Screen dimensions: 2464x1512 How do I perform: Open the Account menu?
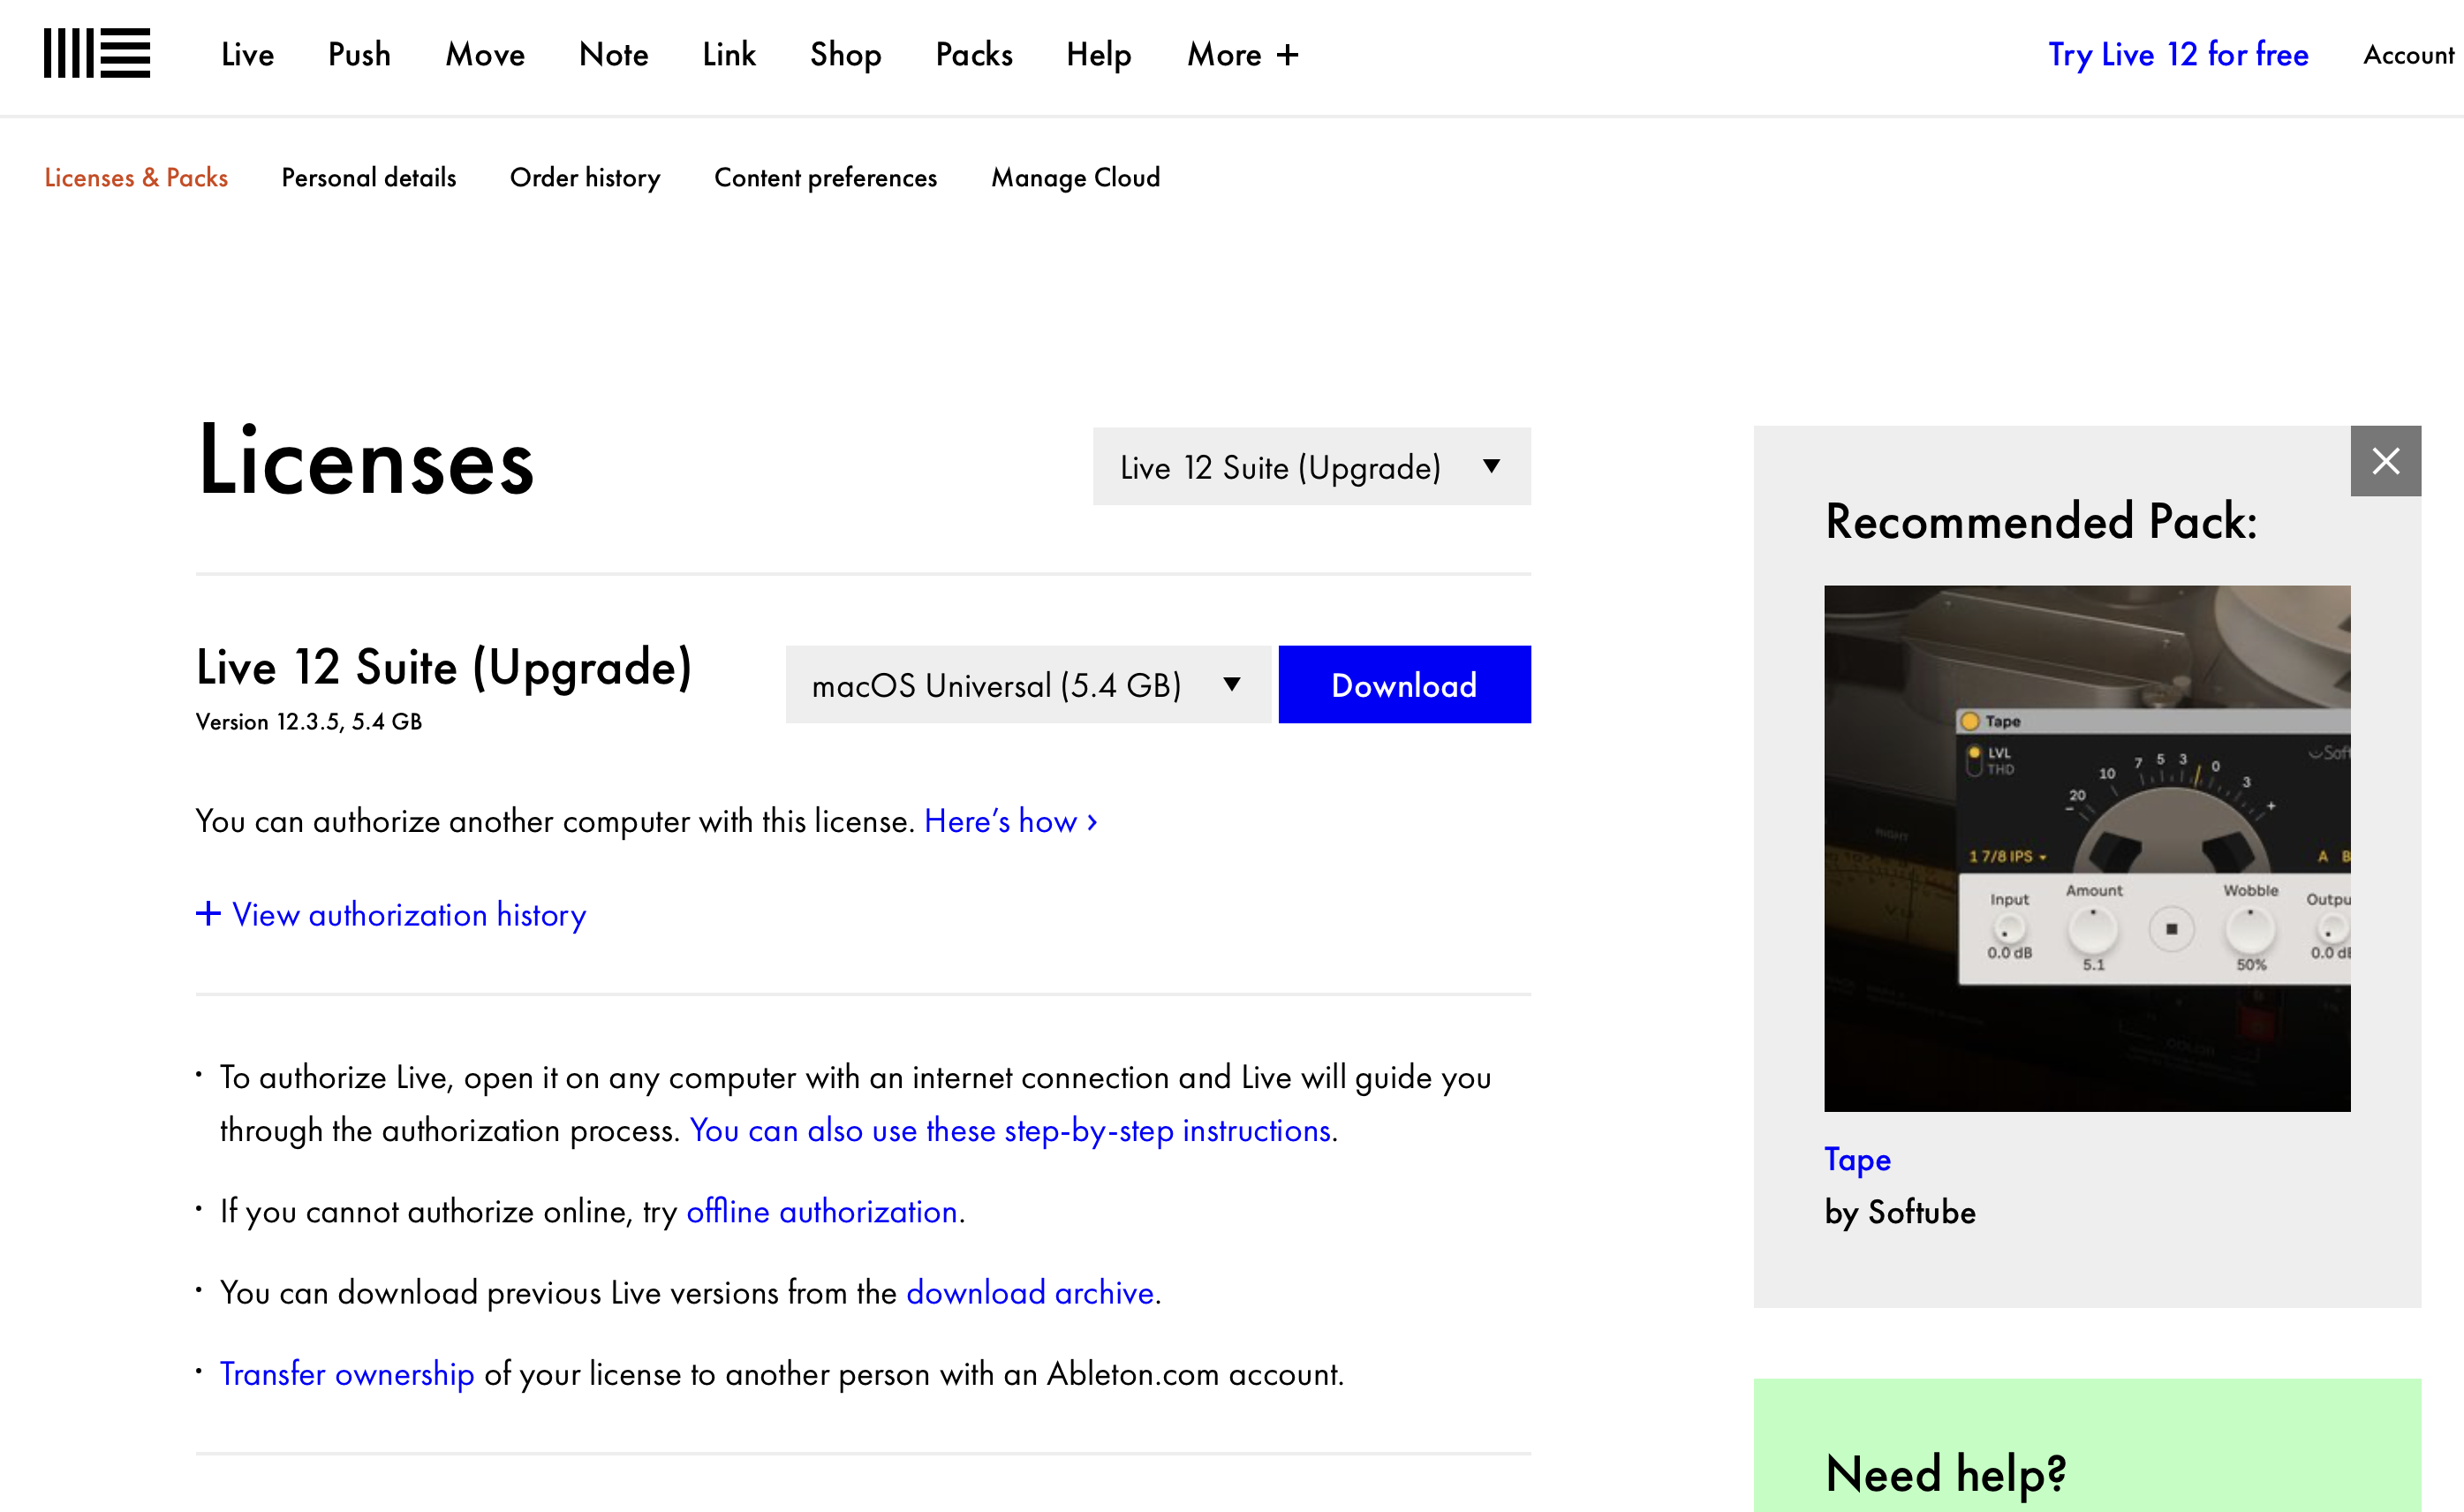[2407, 55]
